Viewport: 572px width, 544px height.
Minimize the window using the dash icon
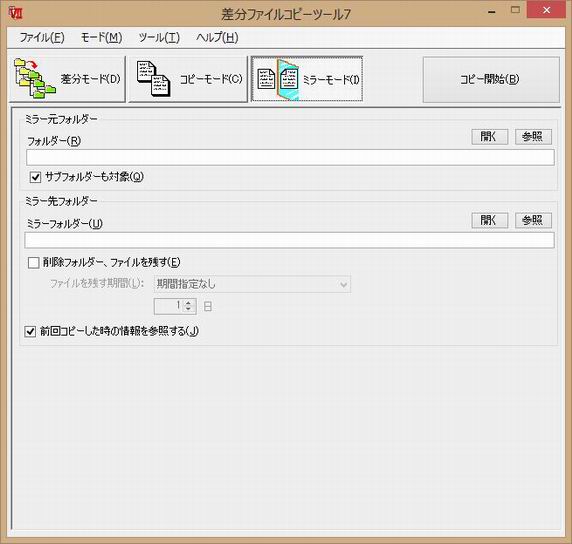(492, 12)
